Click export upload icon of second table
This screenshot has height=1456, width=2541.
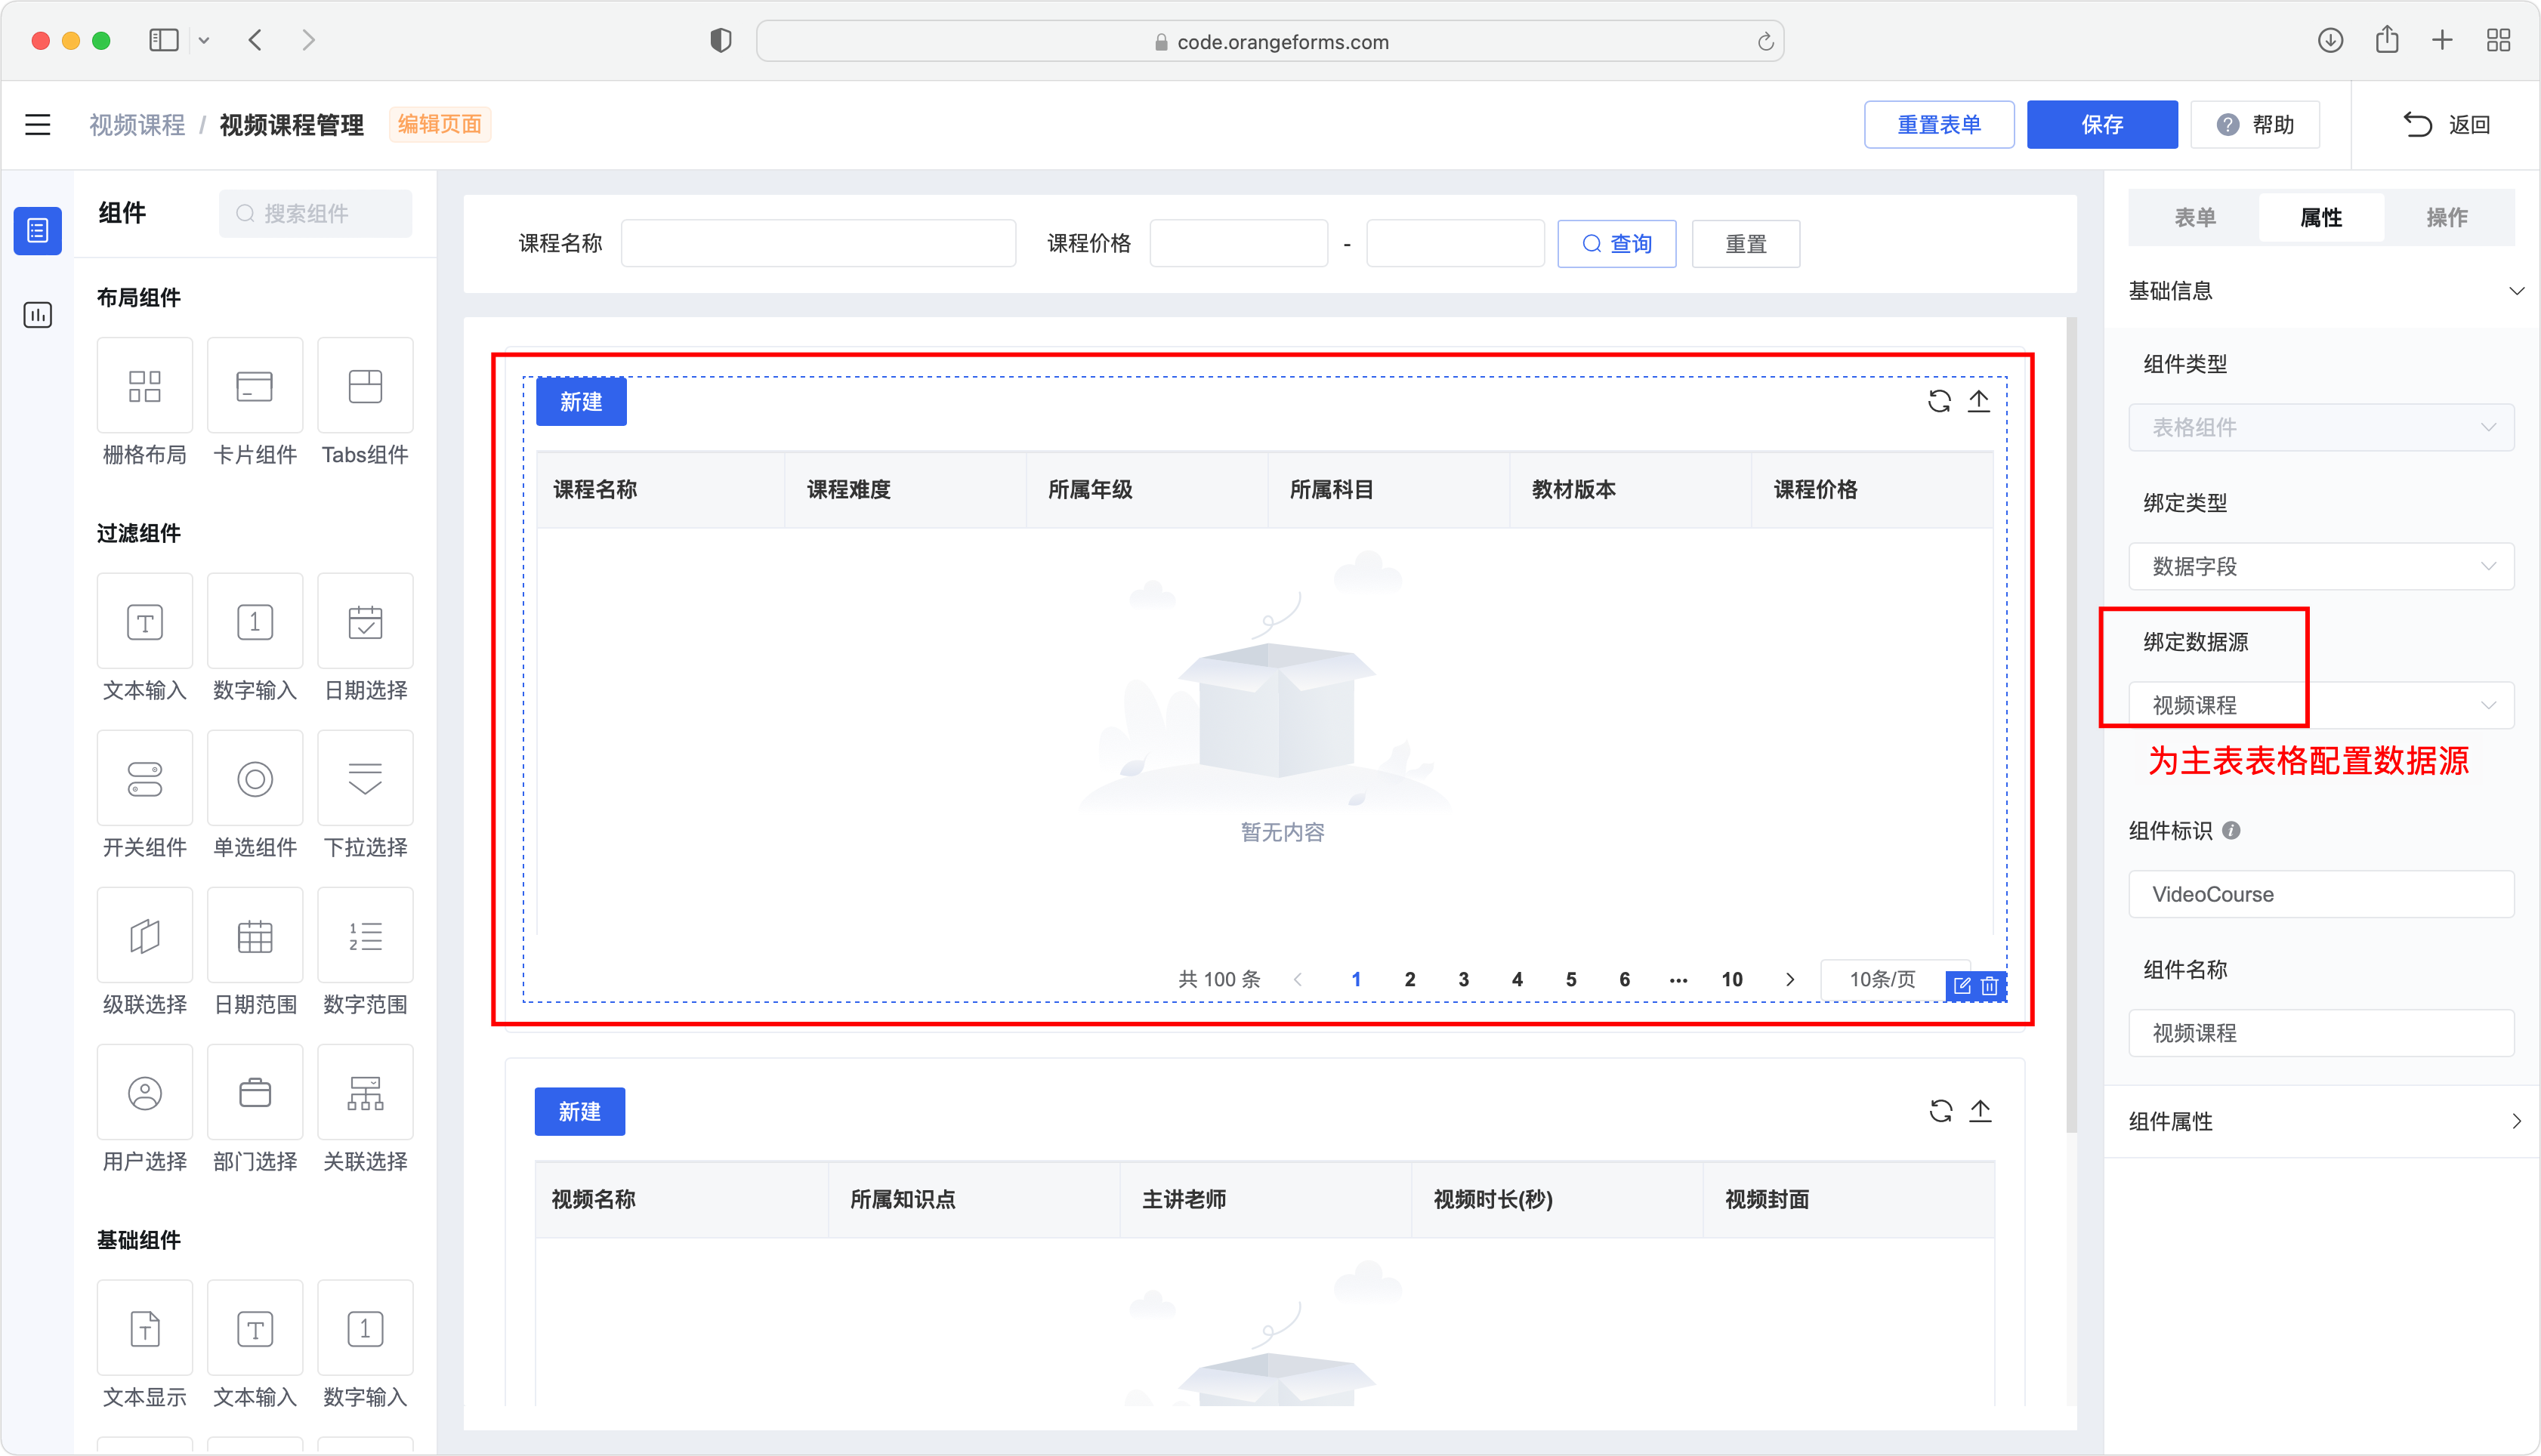[1980, 1111]
